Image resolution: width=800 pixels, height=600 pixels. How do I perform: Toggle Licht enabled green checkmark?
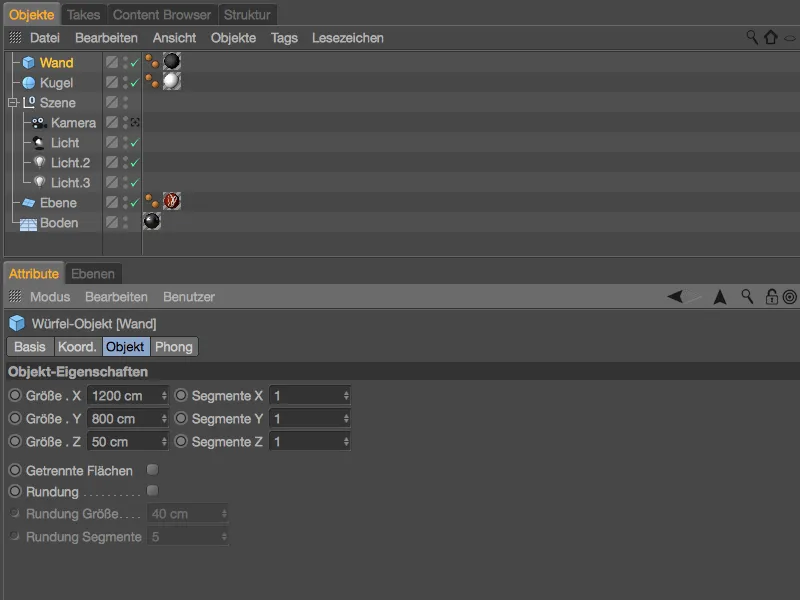[x=135, y=143]
